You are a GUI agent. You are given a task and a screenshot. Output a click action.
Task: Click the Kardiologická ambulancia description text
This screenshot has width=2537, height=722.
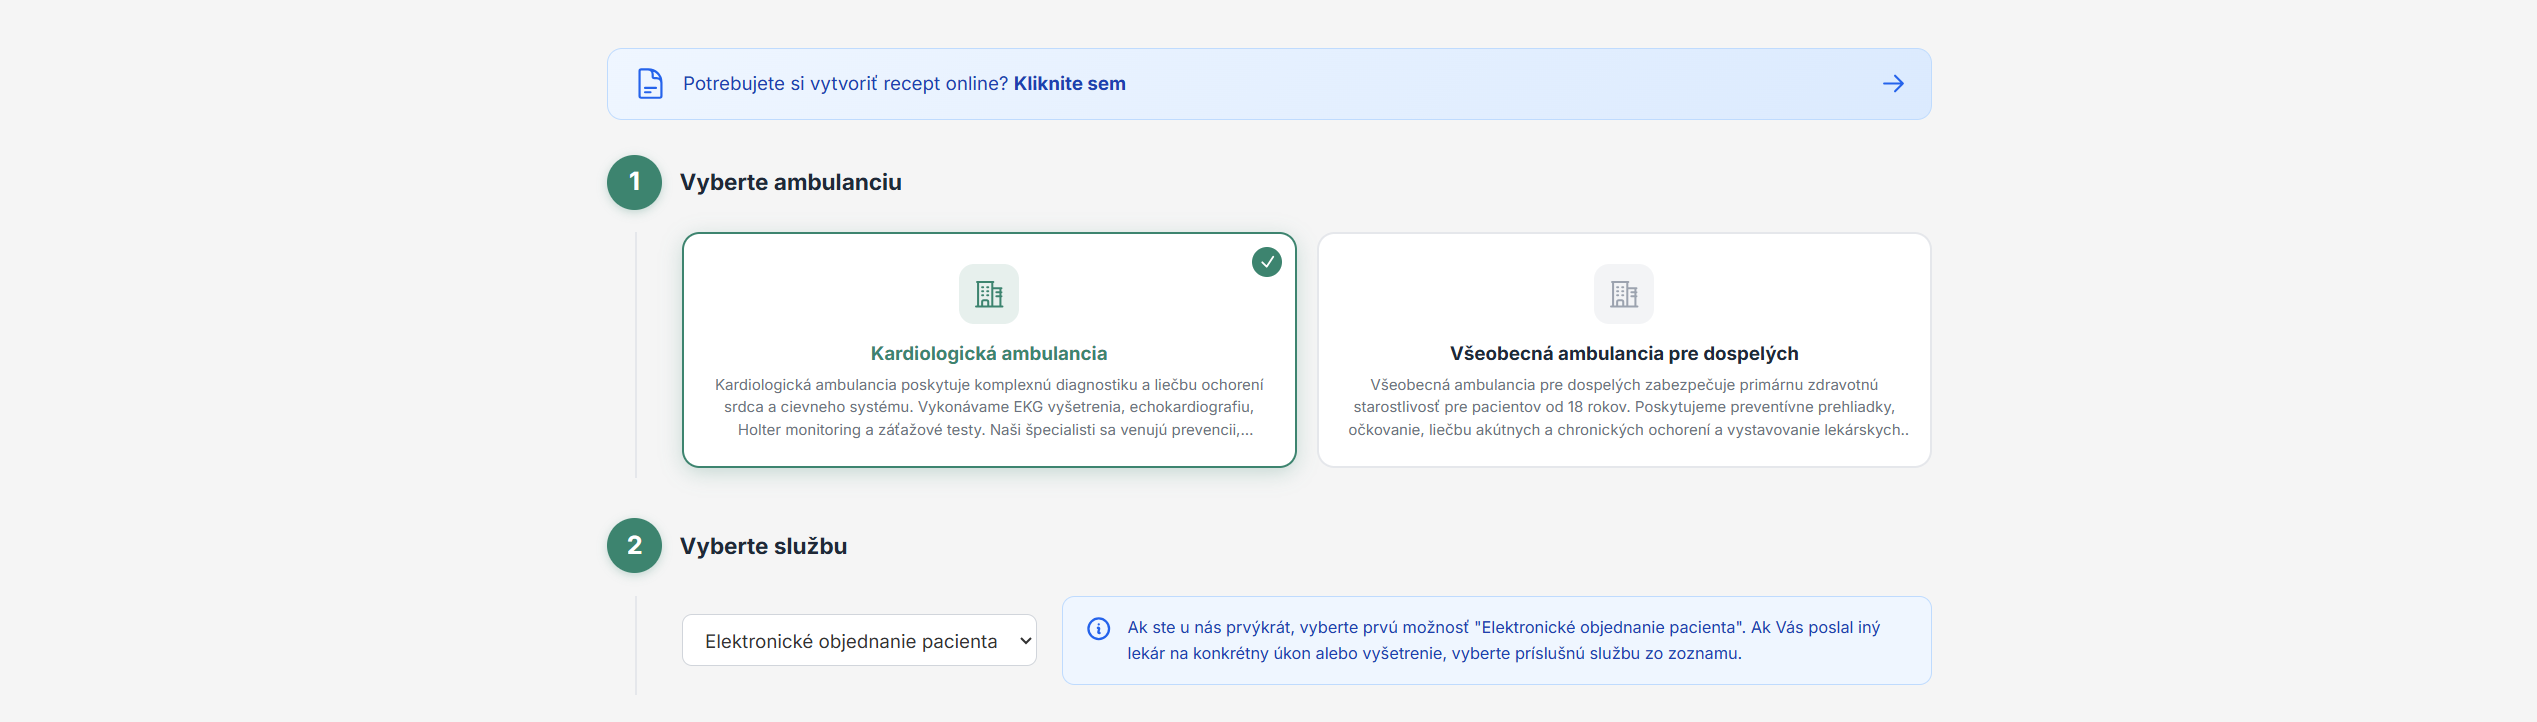pyautogui.click(x=988, y=407)
